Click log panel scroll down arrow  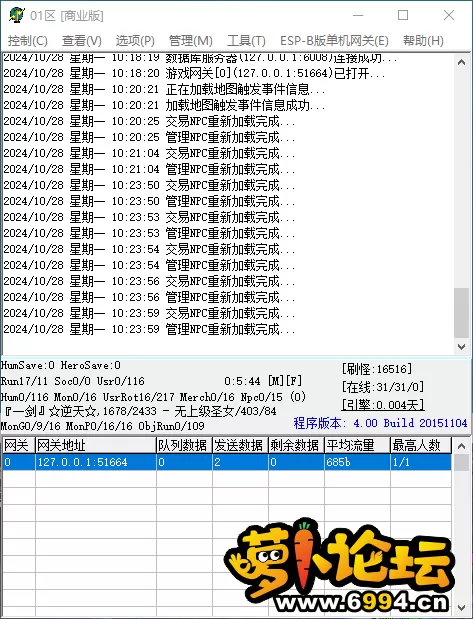pos(461,347)
